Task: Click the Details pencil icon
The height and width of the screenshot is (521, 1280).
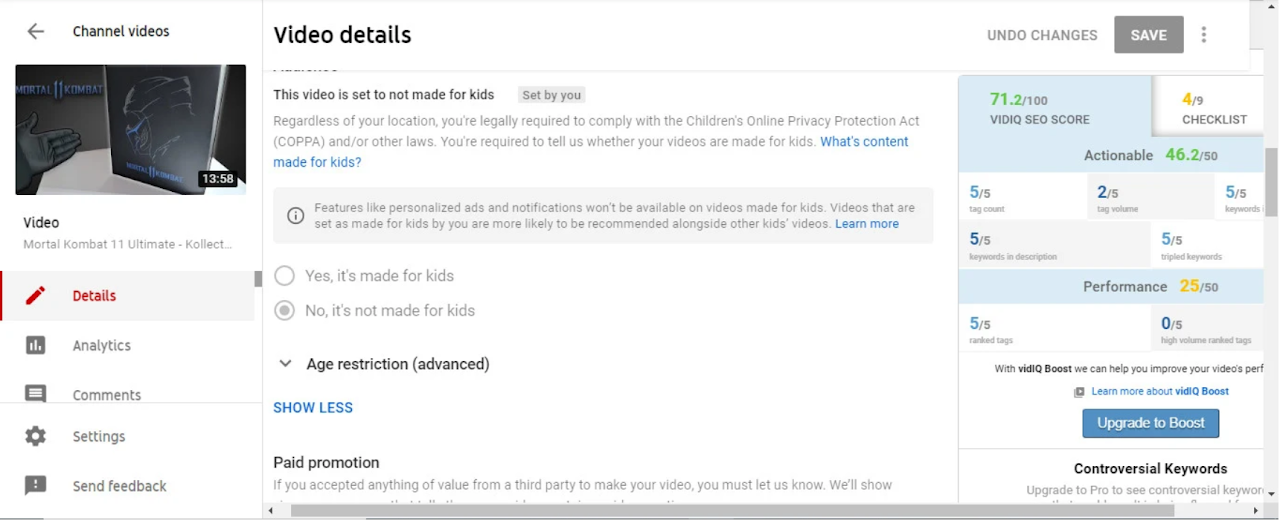Action: (x=36, y=296)
